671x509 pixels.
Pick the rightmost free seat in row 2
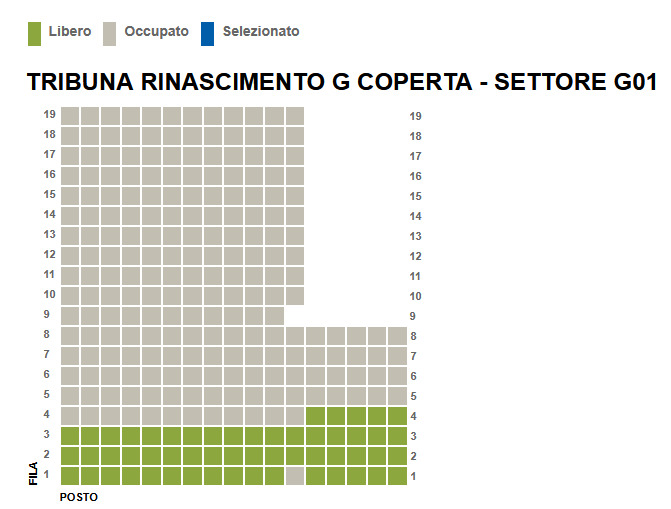pyautogui.click(x=397, y=456)
